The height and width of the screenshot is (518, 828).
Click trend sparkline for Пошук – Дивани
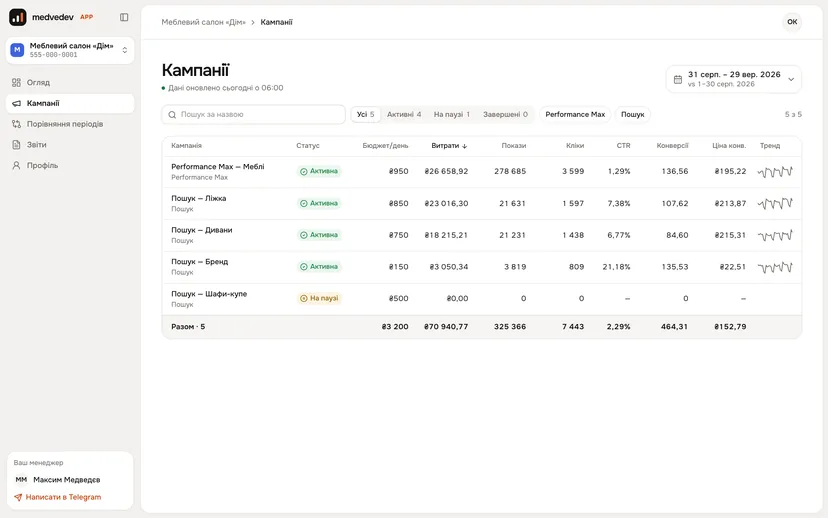(775, 236)
